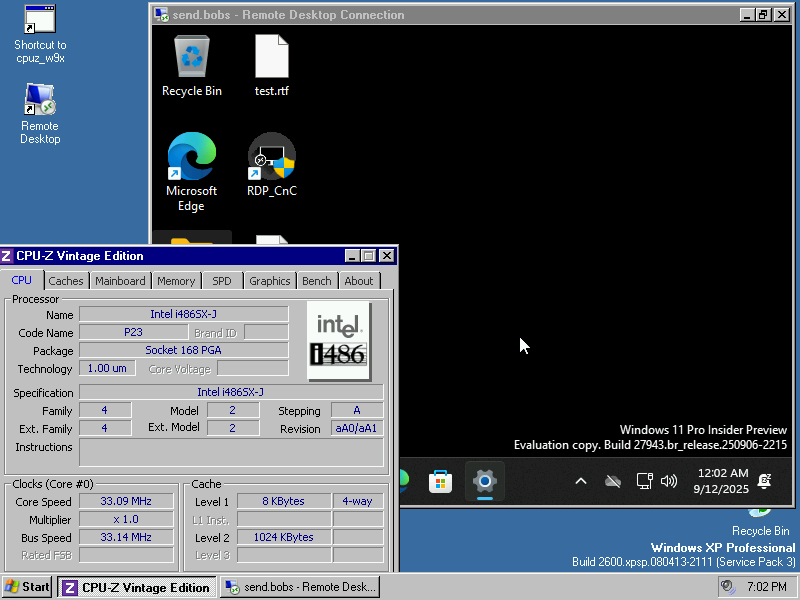Minimize the CPU-Z Vintage Edition window
Screen dimensions: 800x600
[x=352, y=256]
